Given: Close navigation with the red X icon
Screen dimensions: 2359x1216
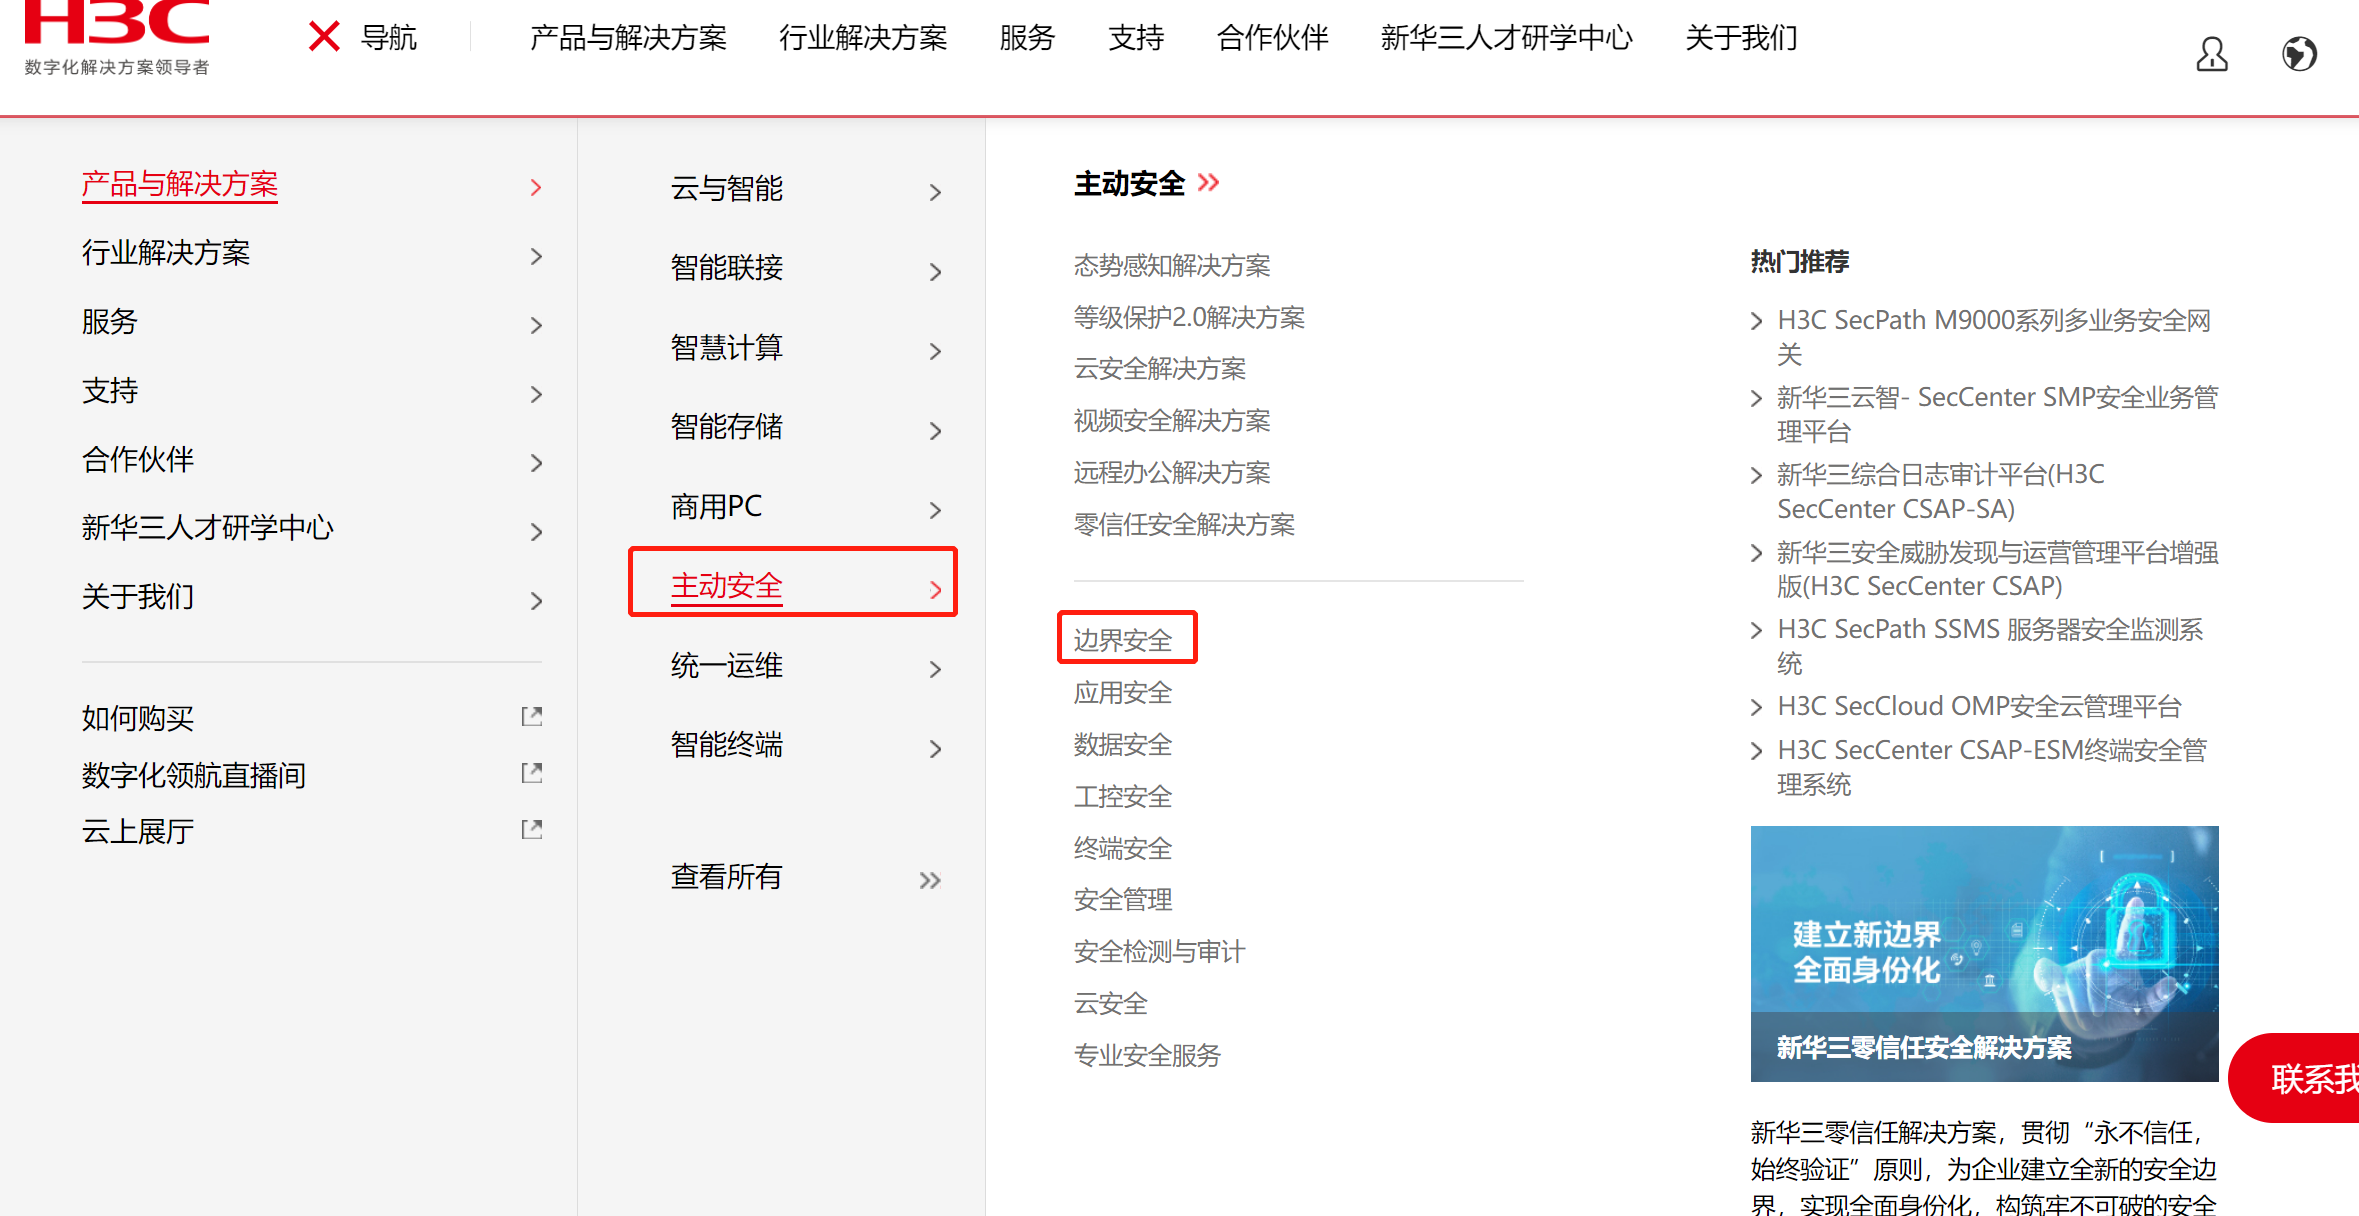Looking at the screenshot, I should 324,37.
